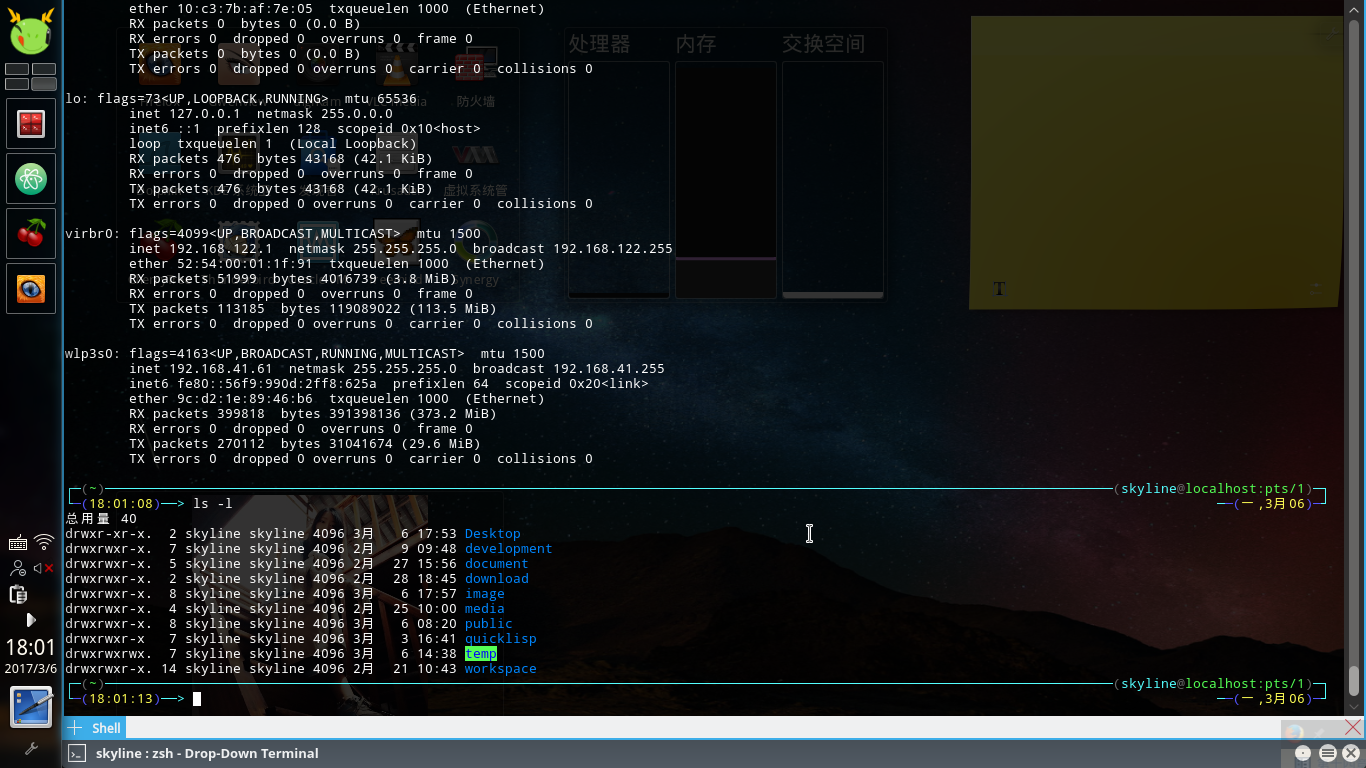The height and width of the screenshot is (768, 1366).
Task: Click the terminal vertical scrollbar handle
Action: click(1354, 681)
